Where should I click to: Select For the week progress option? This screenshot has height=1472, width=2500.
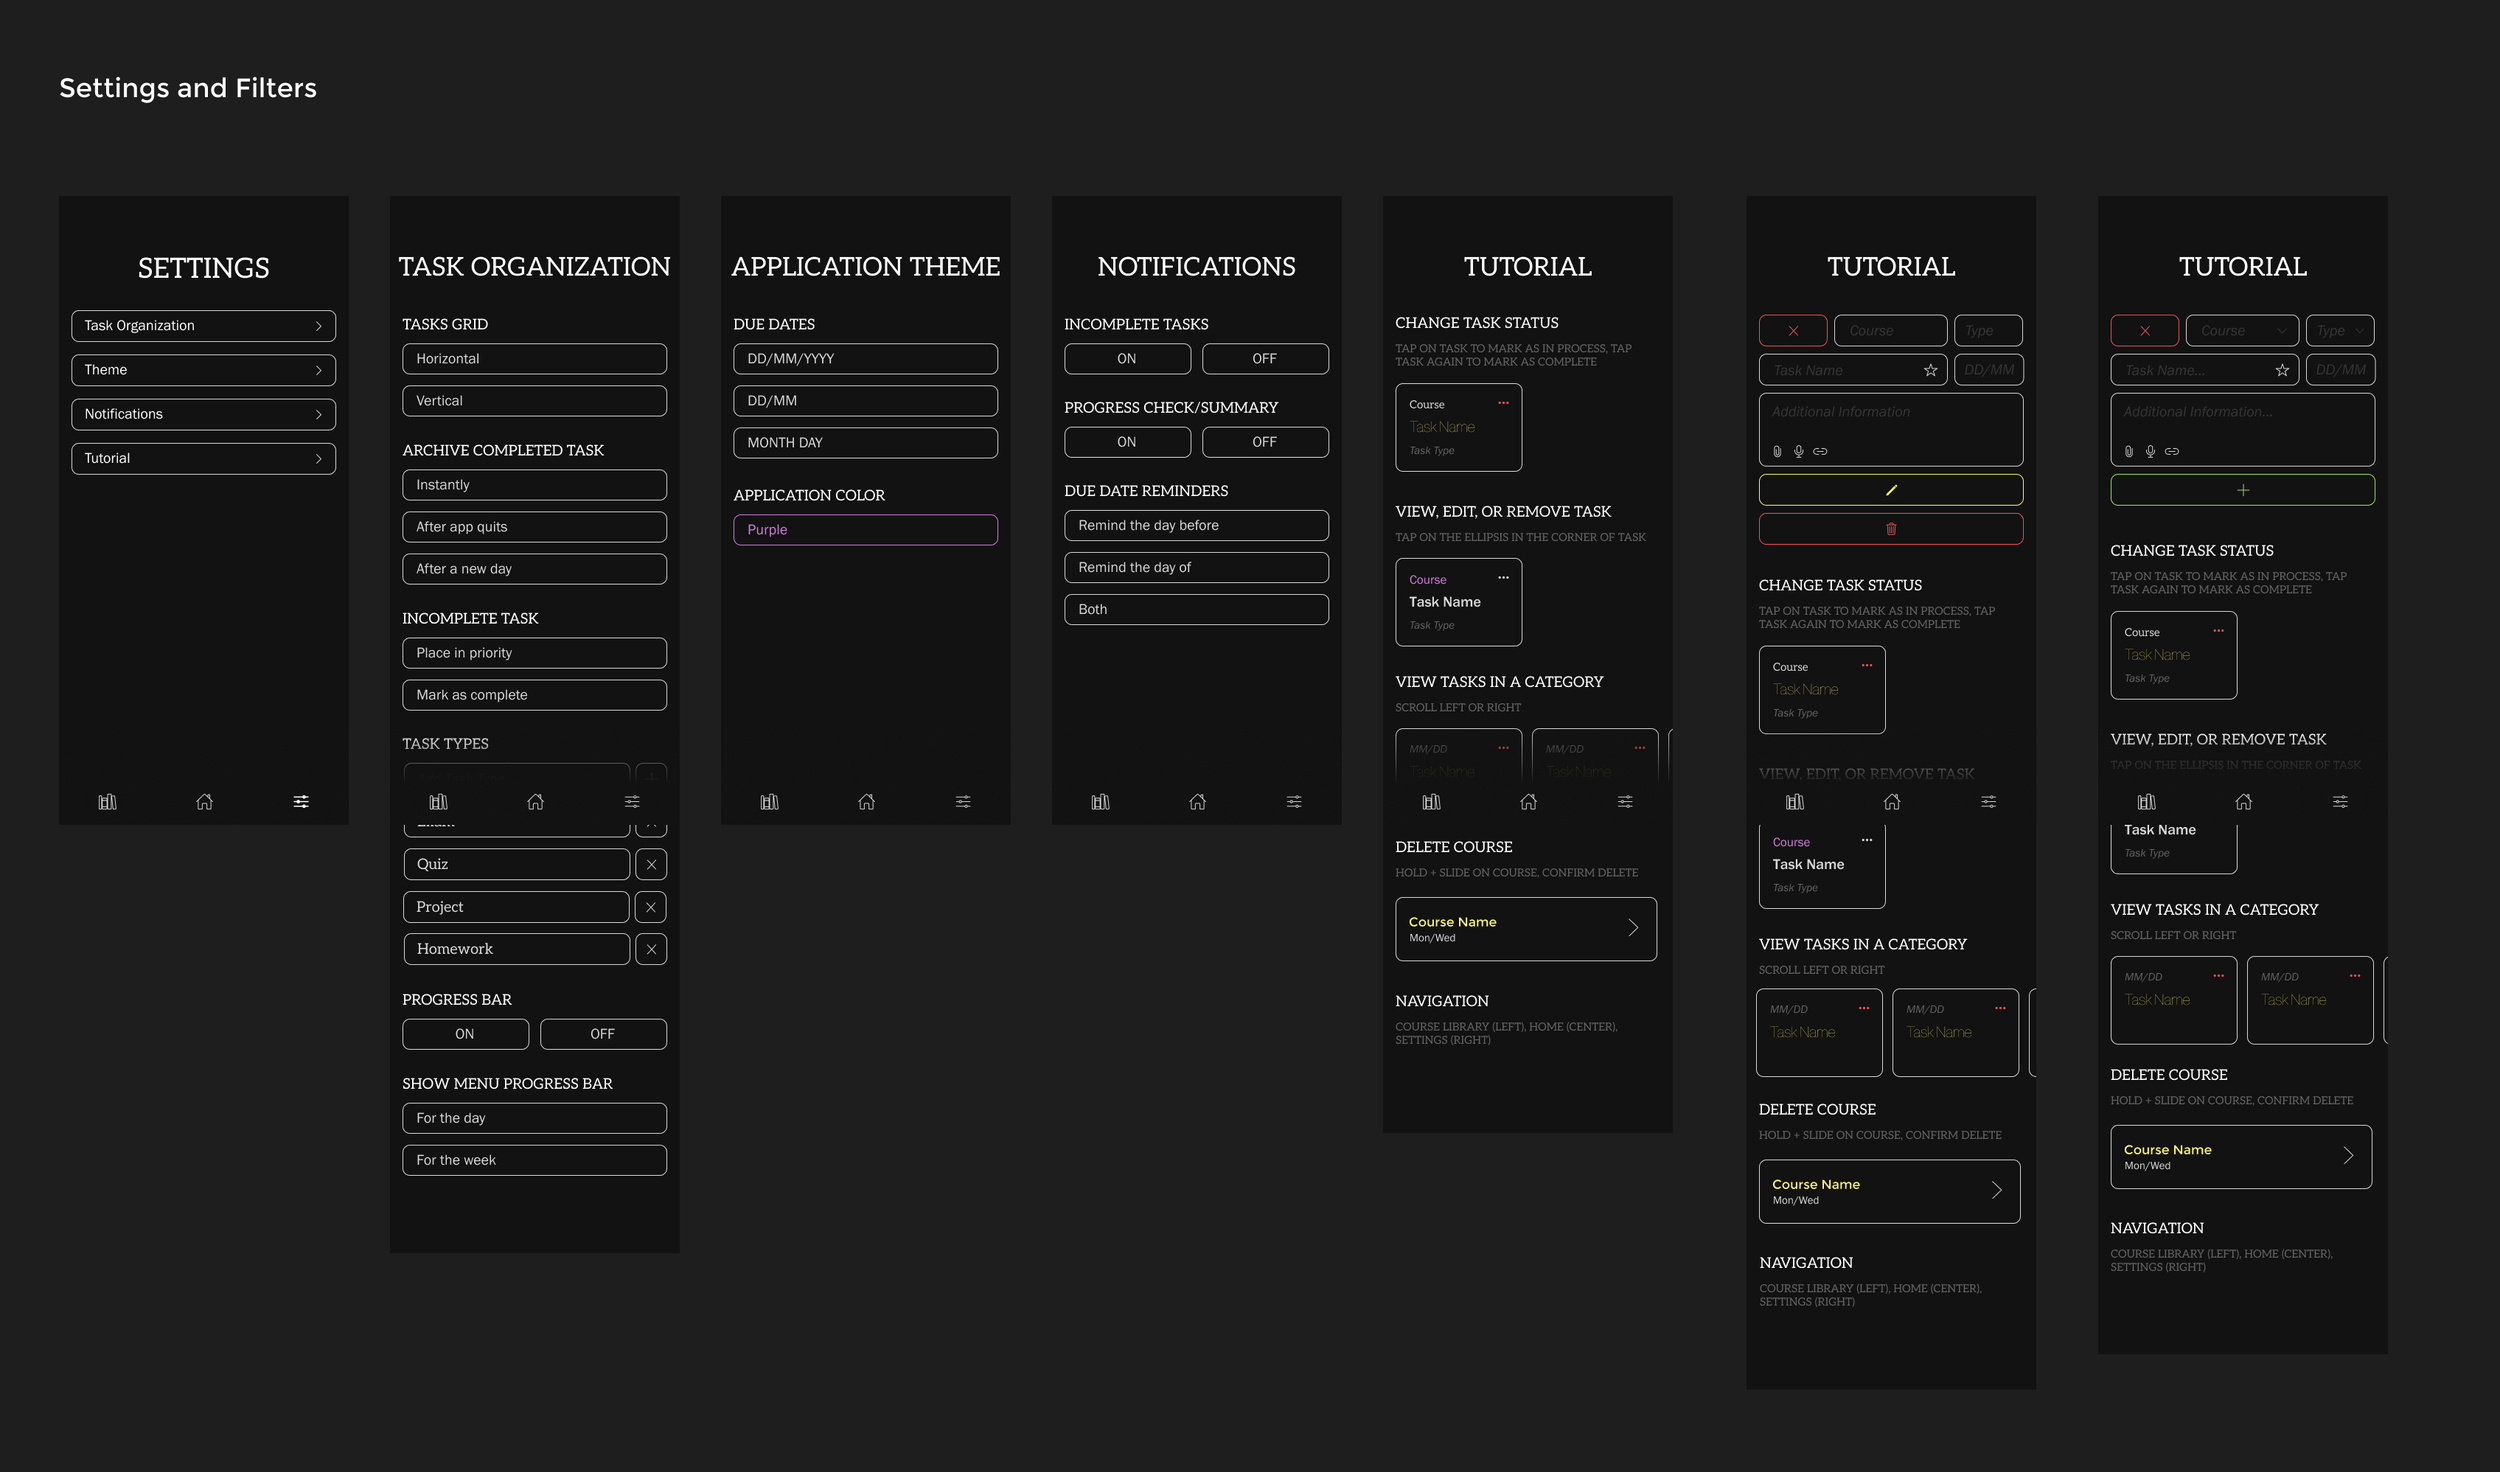pyautogui.click(x=534, y=1160)
